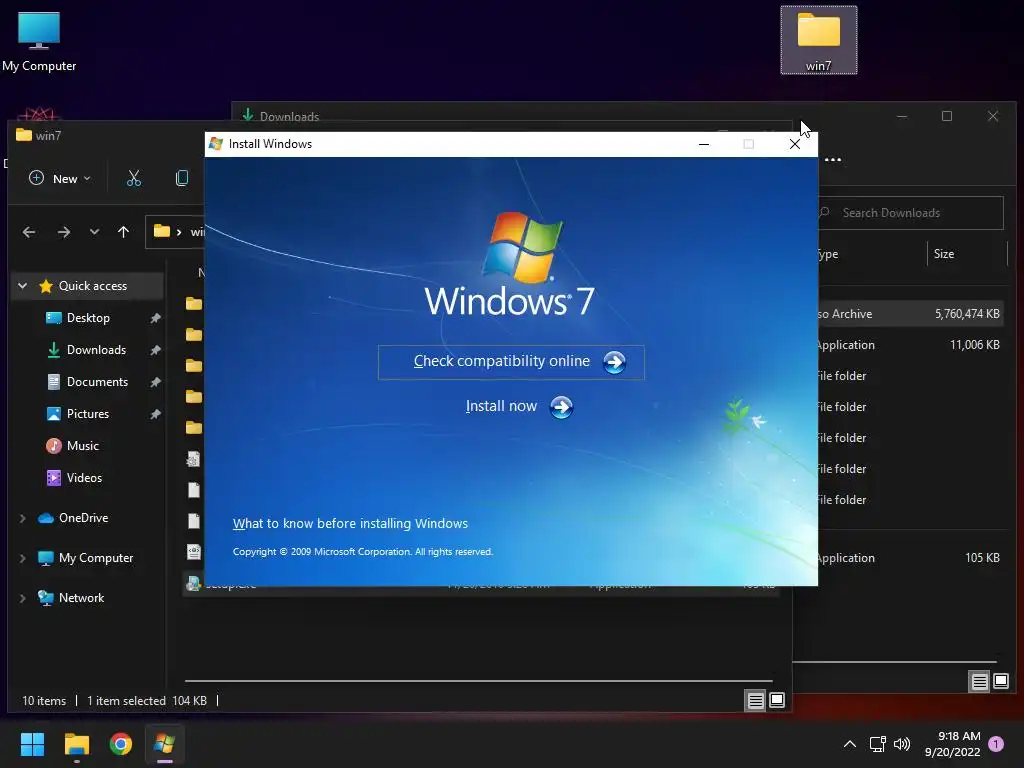Click the Install now link text

click(x=501, y=406)
